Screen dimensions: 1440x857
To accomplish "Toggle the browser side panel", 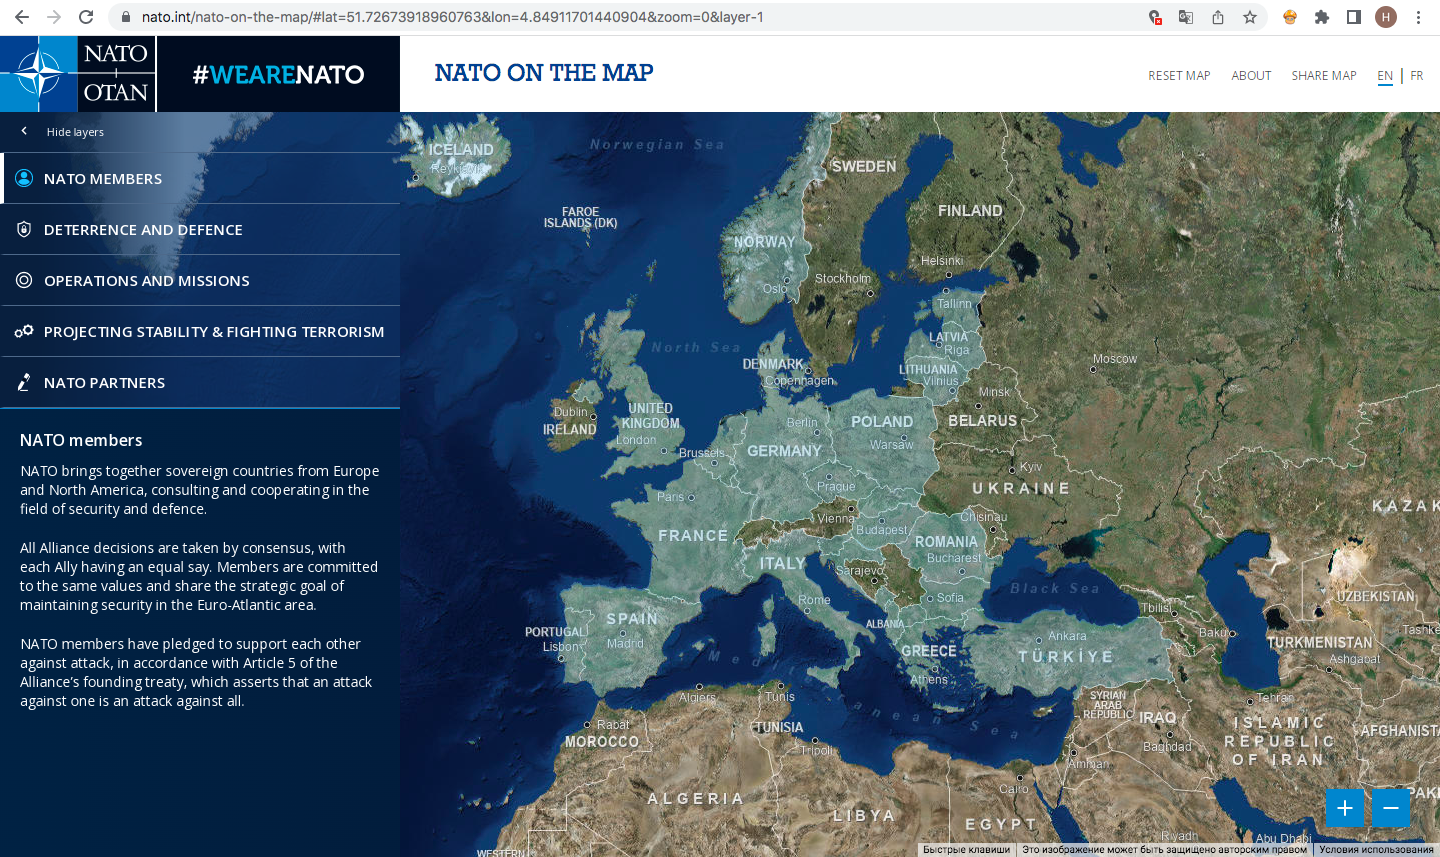I will tap(1354, 17).
